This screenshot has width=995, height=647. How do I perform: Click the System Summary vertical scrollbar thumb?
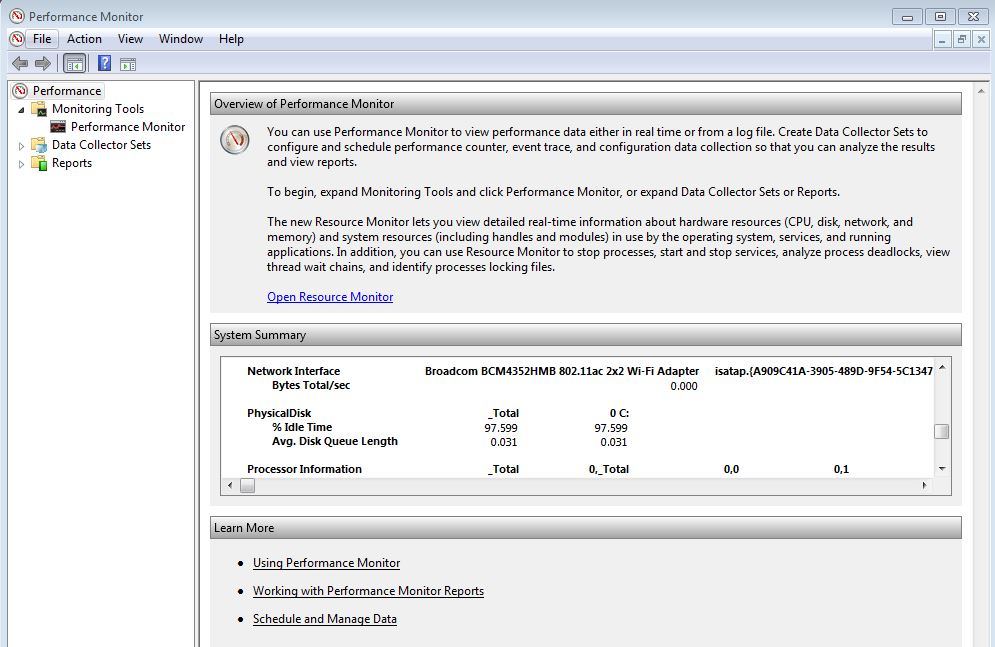pos(942,431)
